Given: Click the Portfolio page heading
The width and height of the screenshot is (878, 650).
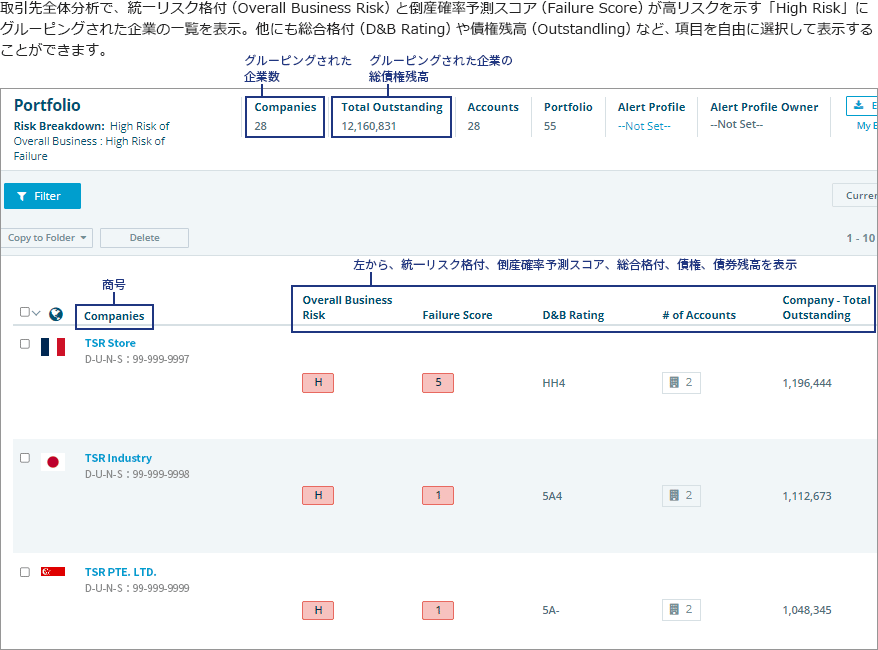Looking at the screenshot, I should coord(47,105).
